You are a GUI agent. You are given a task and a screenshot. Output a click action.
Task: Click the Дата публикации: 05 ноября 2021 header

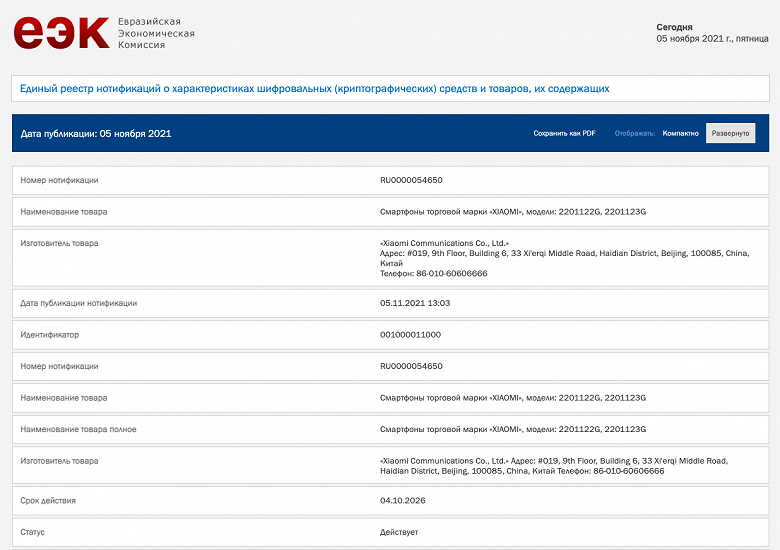click(96, 133)
